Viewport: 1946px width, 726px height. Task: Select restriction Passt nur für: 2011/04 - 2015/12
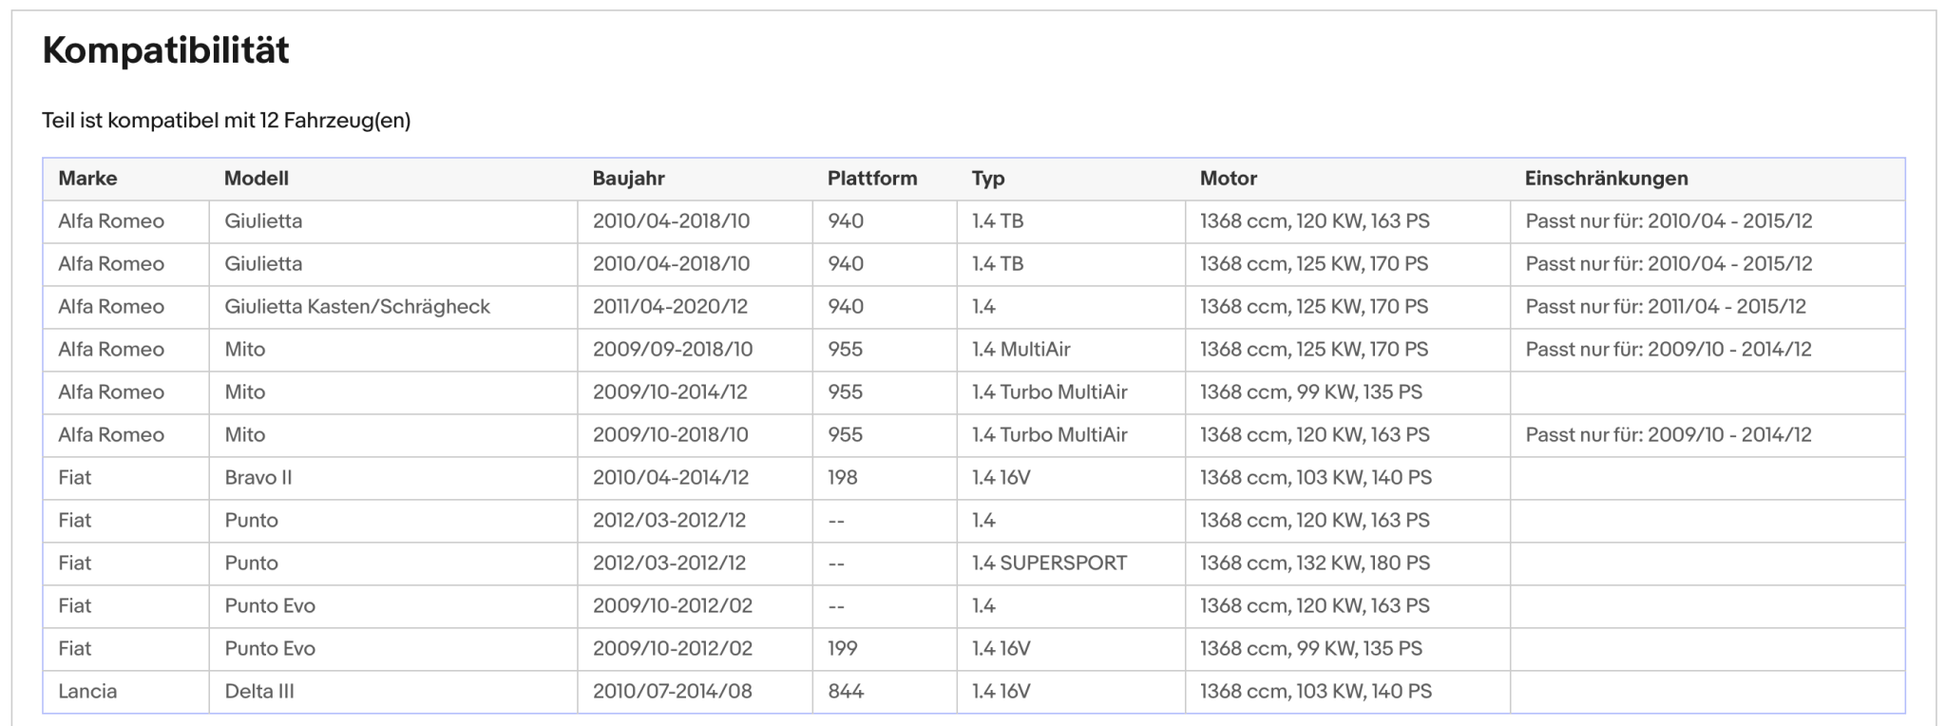point(1666,307)
